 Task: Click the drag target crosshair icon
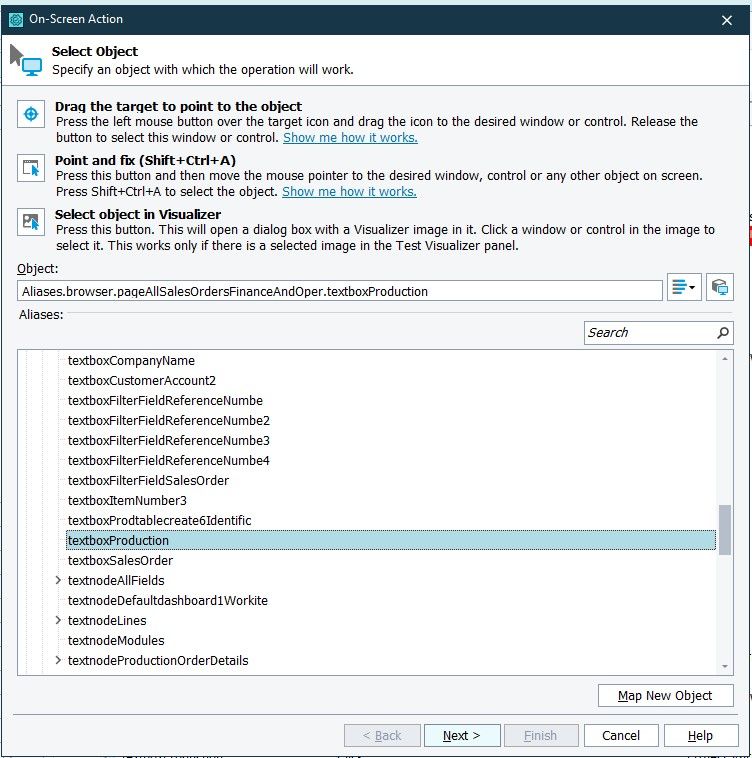(31, 114)
